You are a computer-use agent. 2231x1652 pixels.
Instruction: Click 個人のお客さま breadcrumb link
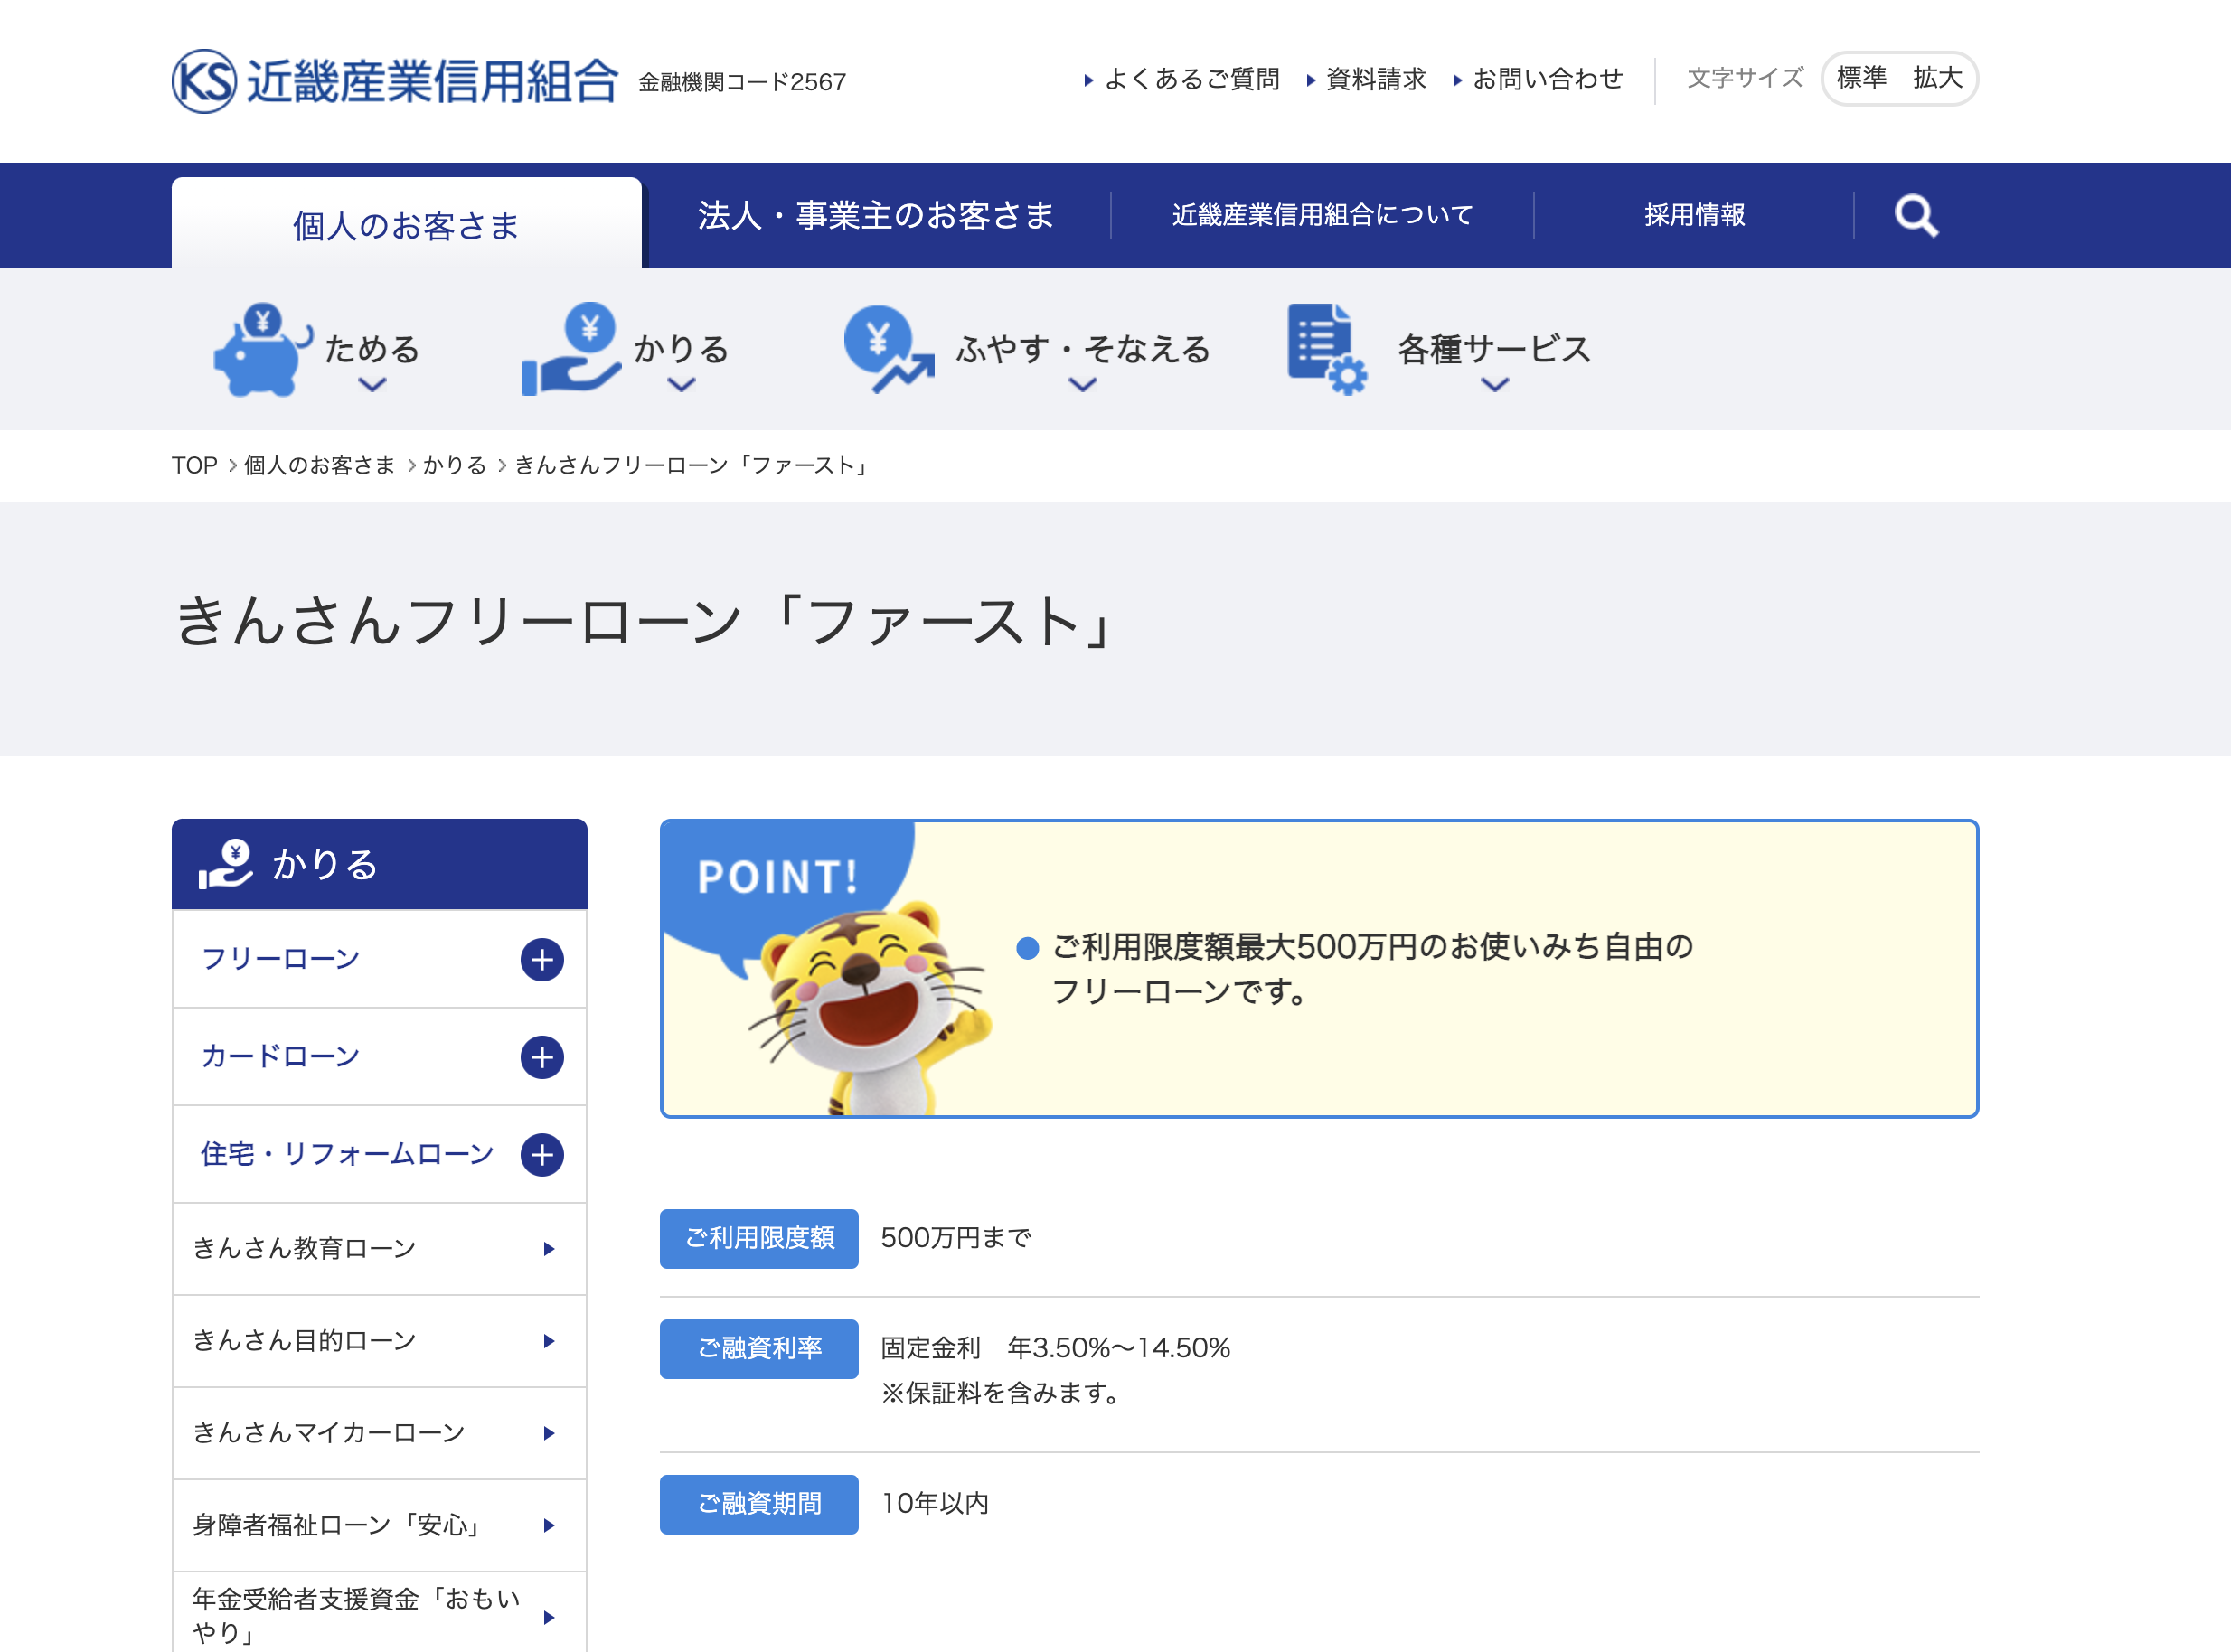[x=320, y=465]
